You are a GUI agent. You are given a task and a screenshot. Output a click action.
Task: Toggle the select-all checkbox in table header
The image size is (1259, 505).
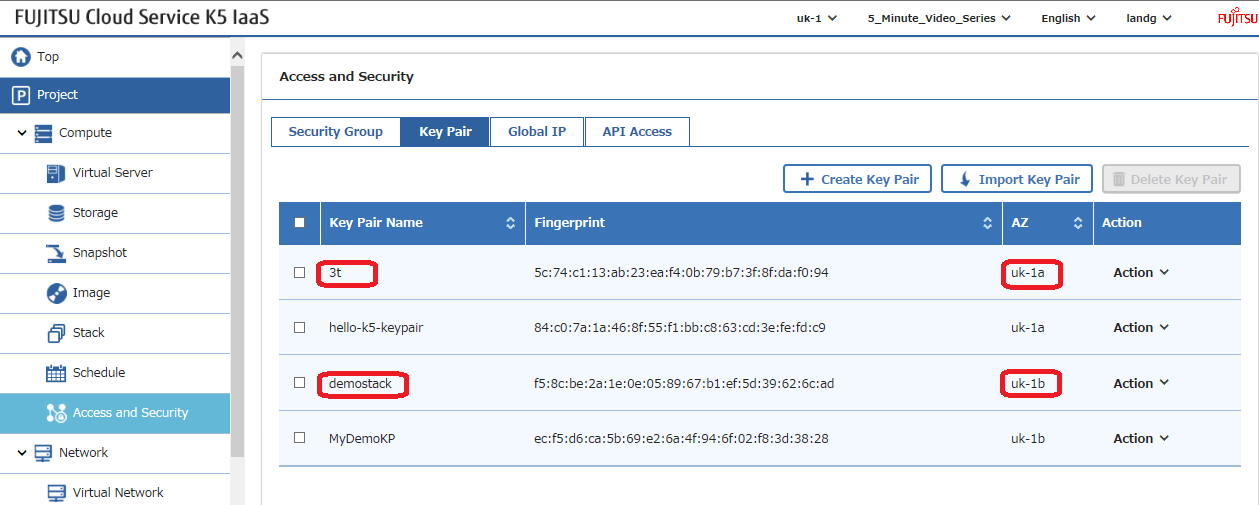point(299,223)
